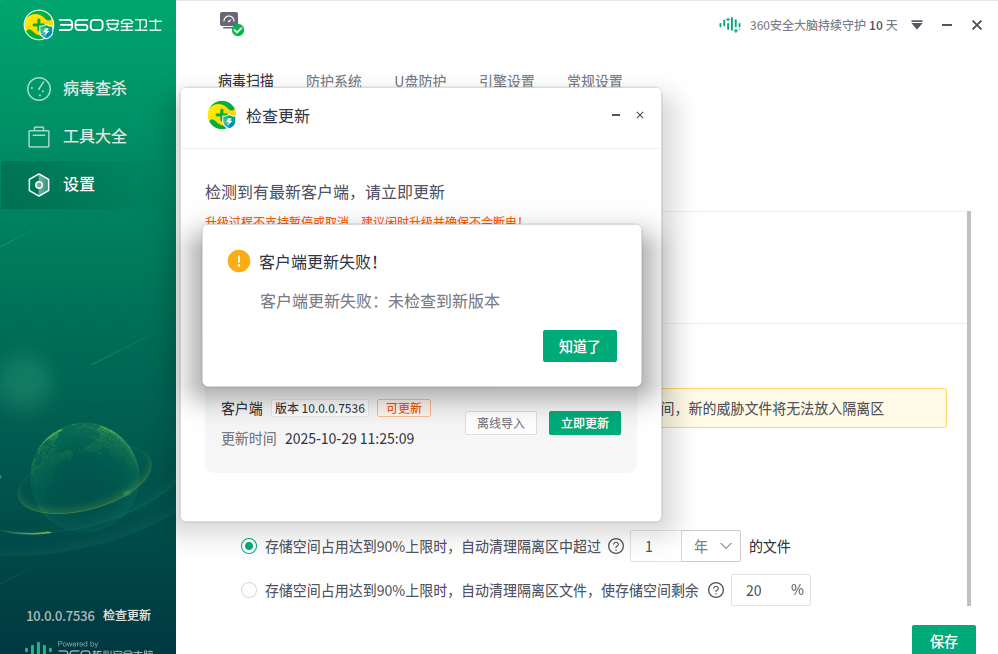Viewport: 998px width, 654px height.
Task: Expand the 年 time unit dropdown
Action: point(711,546)
